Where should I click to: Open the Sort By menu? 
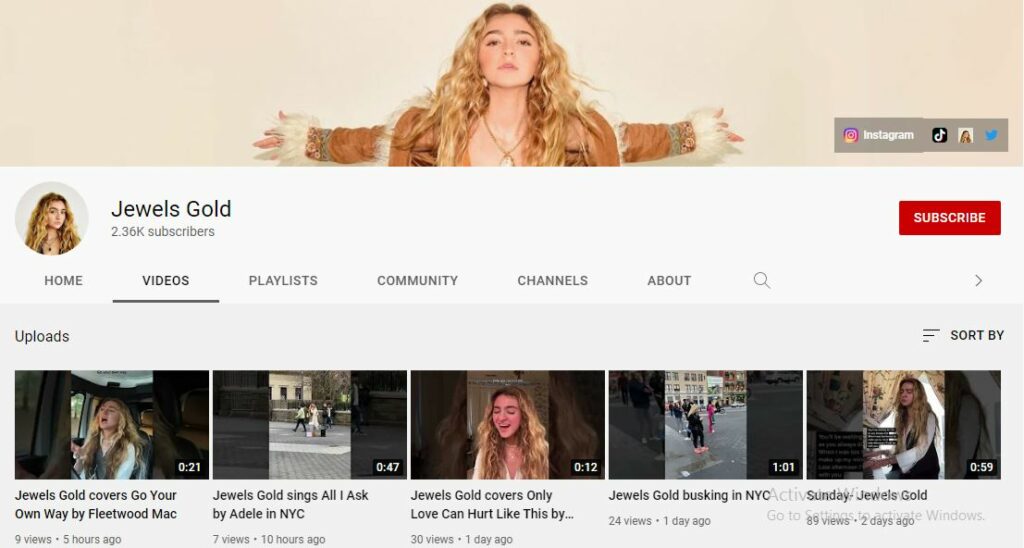[x=963, y=335]
